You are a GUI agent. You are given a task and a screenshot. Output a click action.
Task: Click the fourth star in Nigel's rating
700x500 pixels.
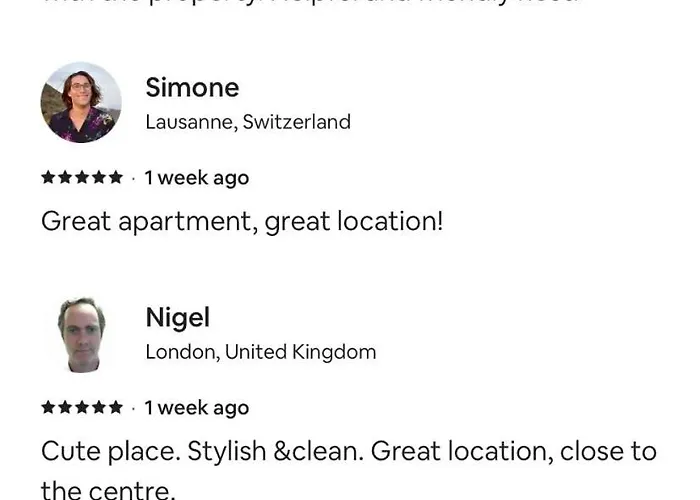click(99, 408)
